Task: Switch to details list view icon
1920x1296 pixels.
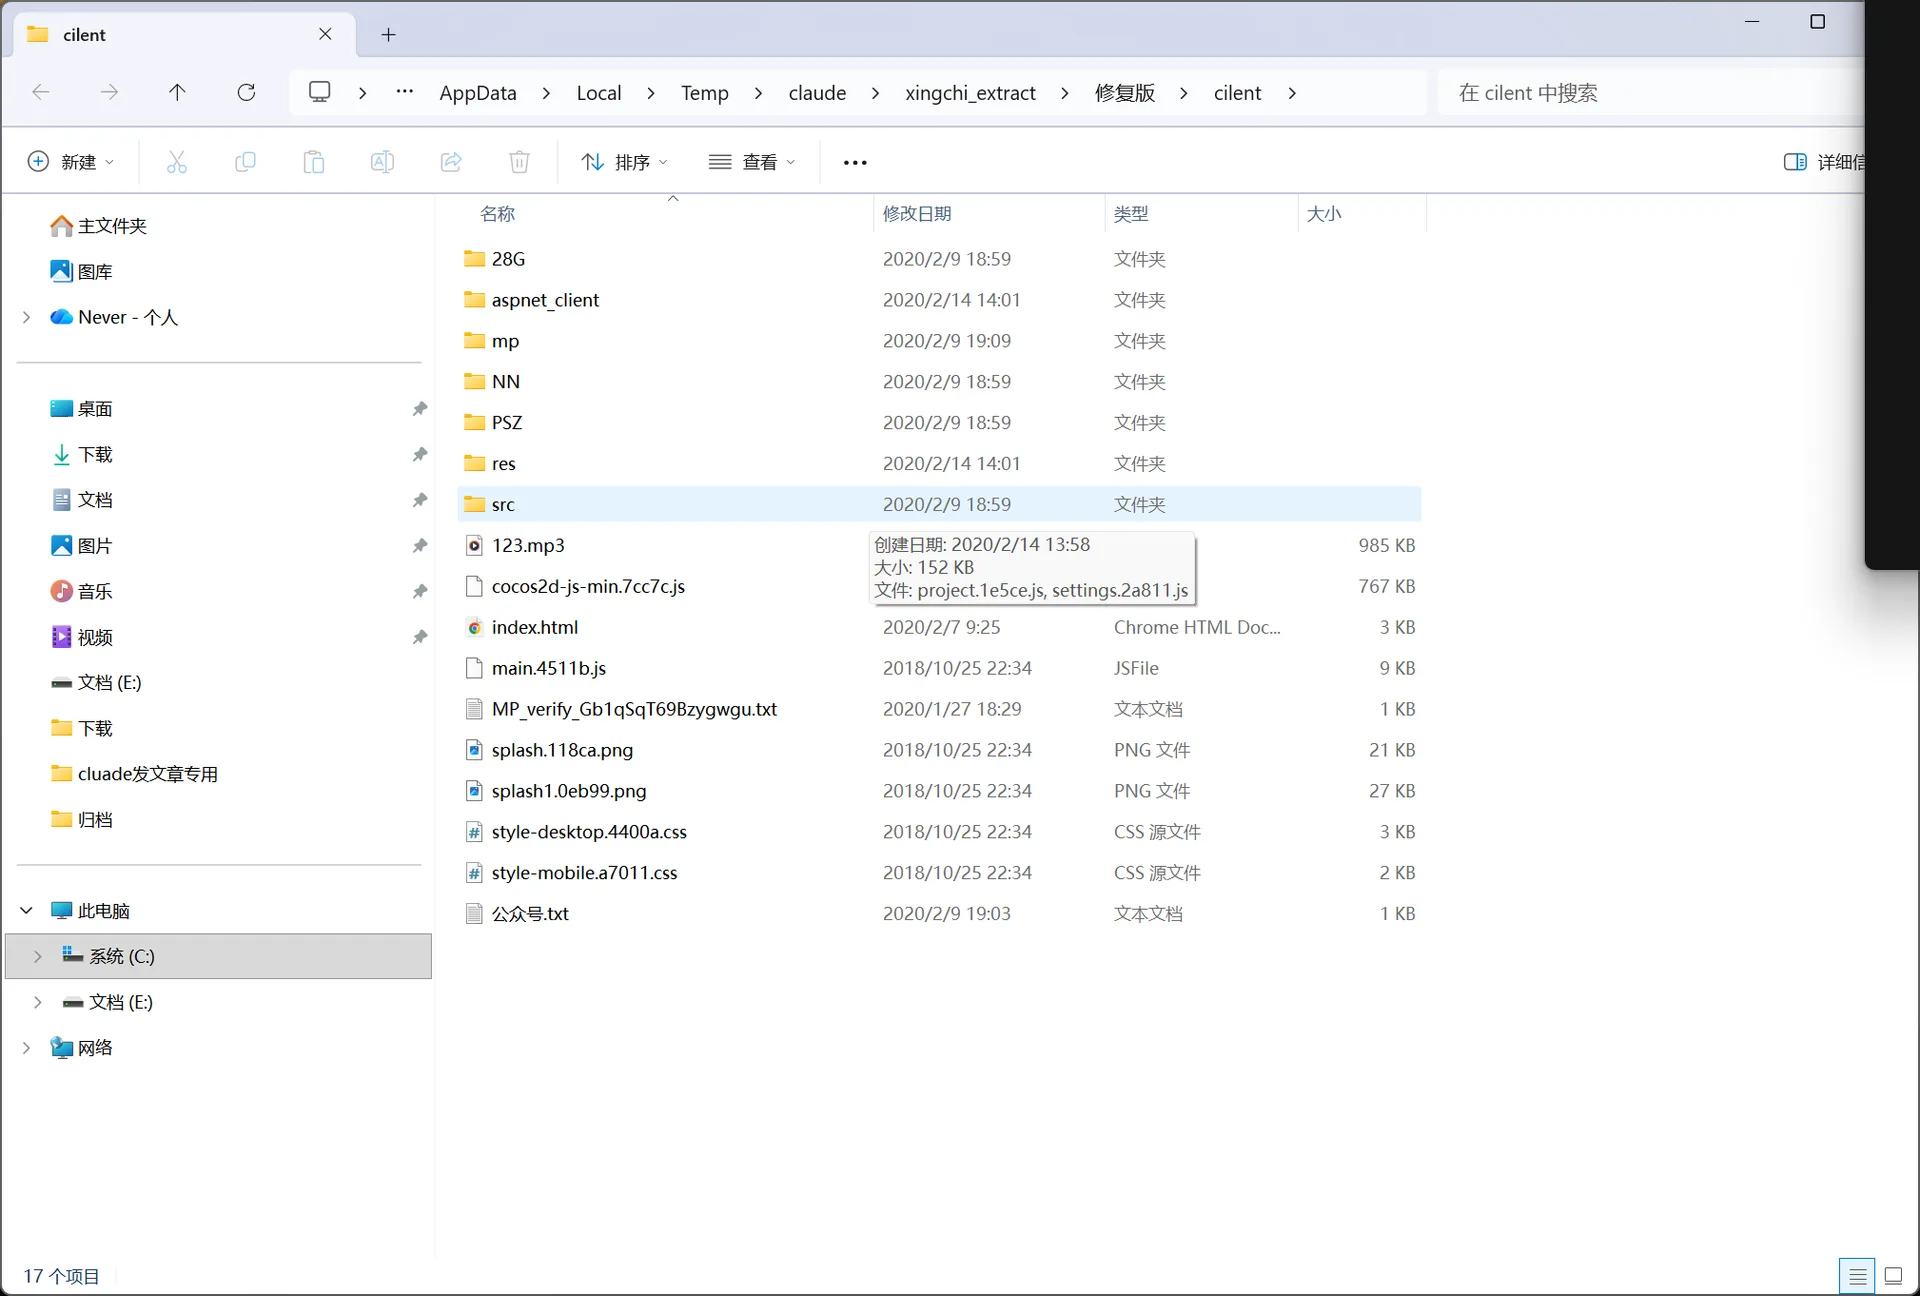Action: click(1857, 1276)
